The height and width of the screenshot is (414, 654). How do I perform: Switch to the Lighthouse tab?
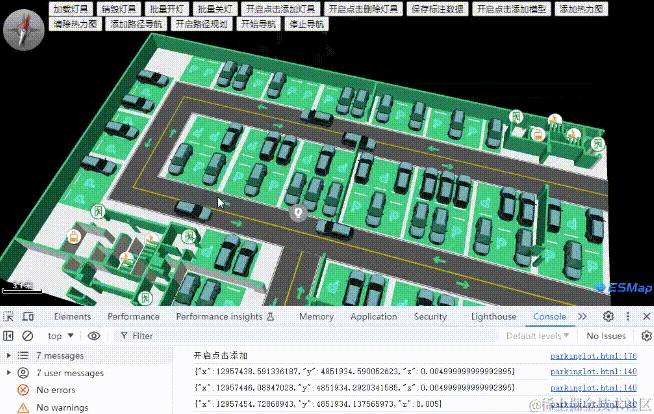click(x=494, y=316)
